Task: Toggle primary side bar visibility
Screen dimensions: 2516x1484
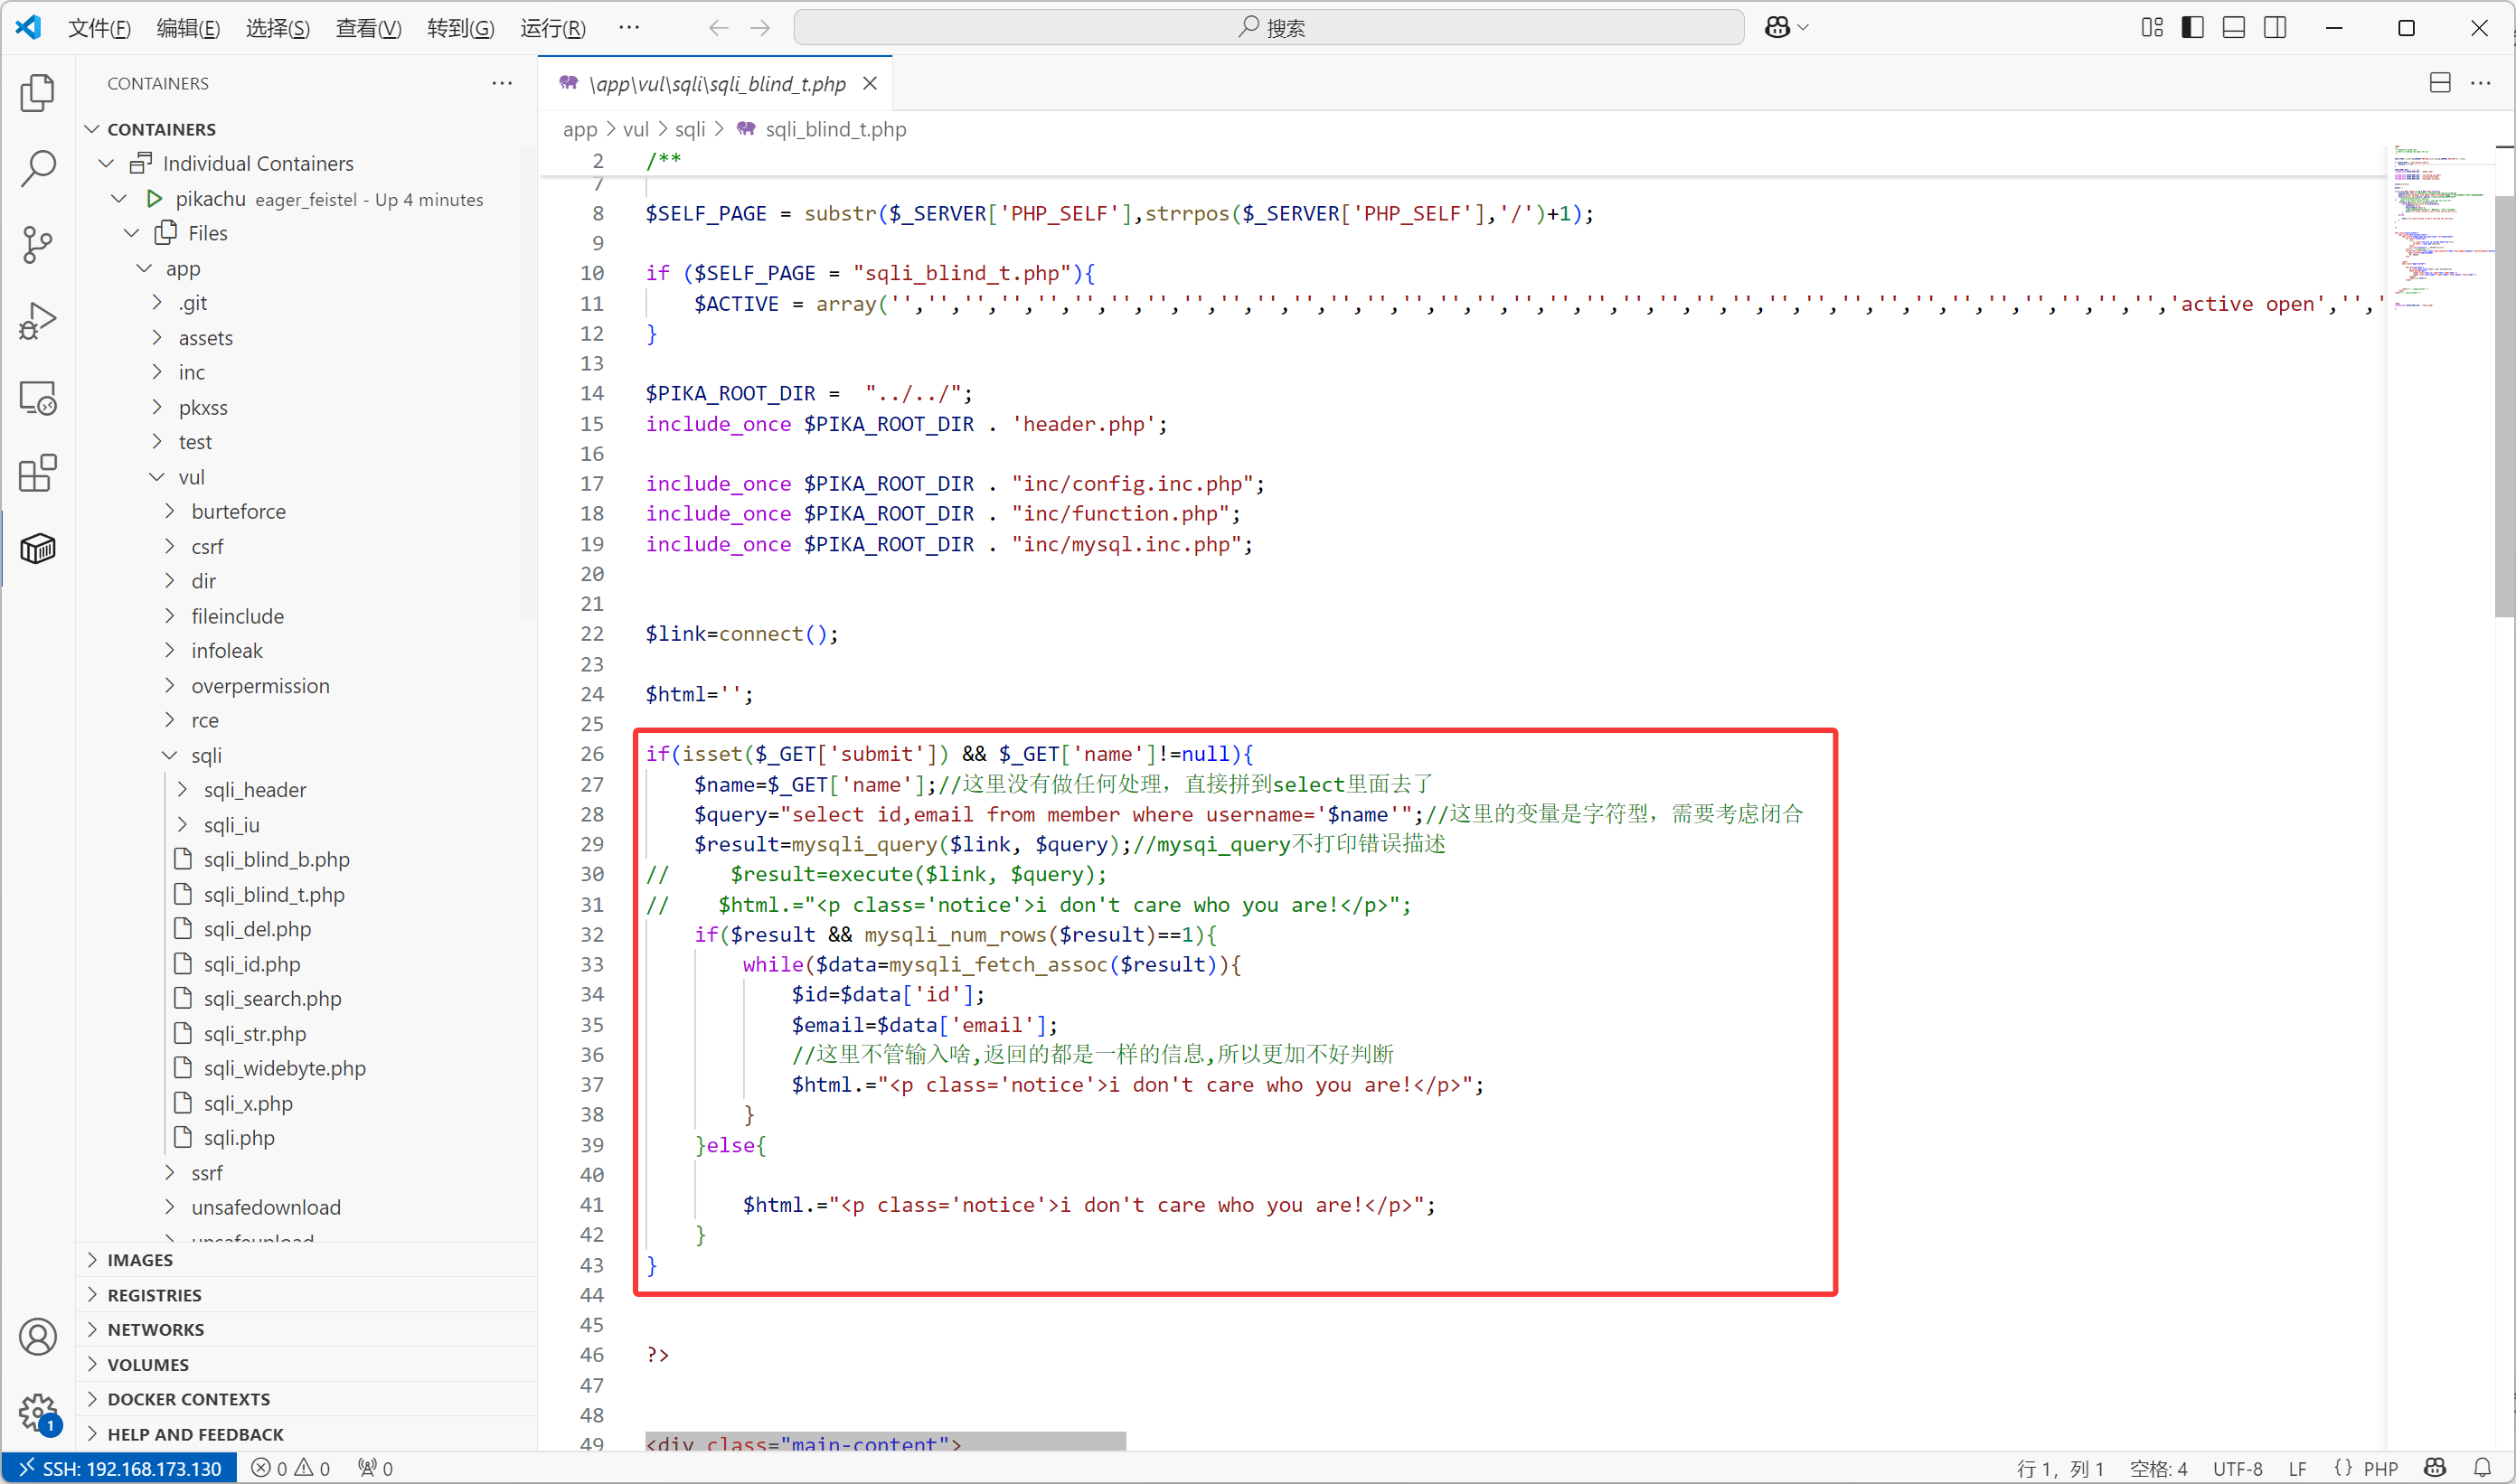Action: (x=2192, y=27)
